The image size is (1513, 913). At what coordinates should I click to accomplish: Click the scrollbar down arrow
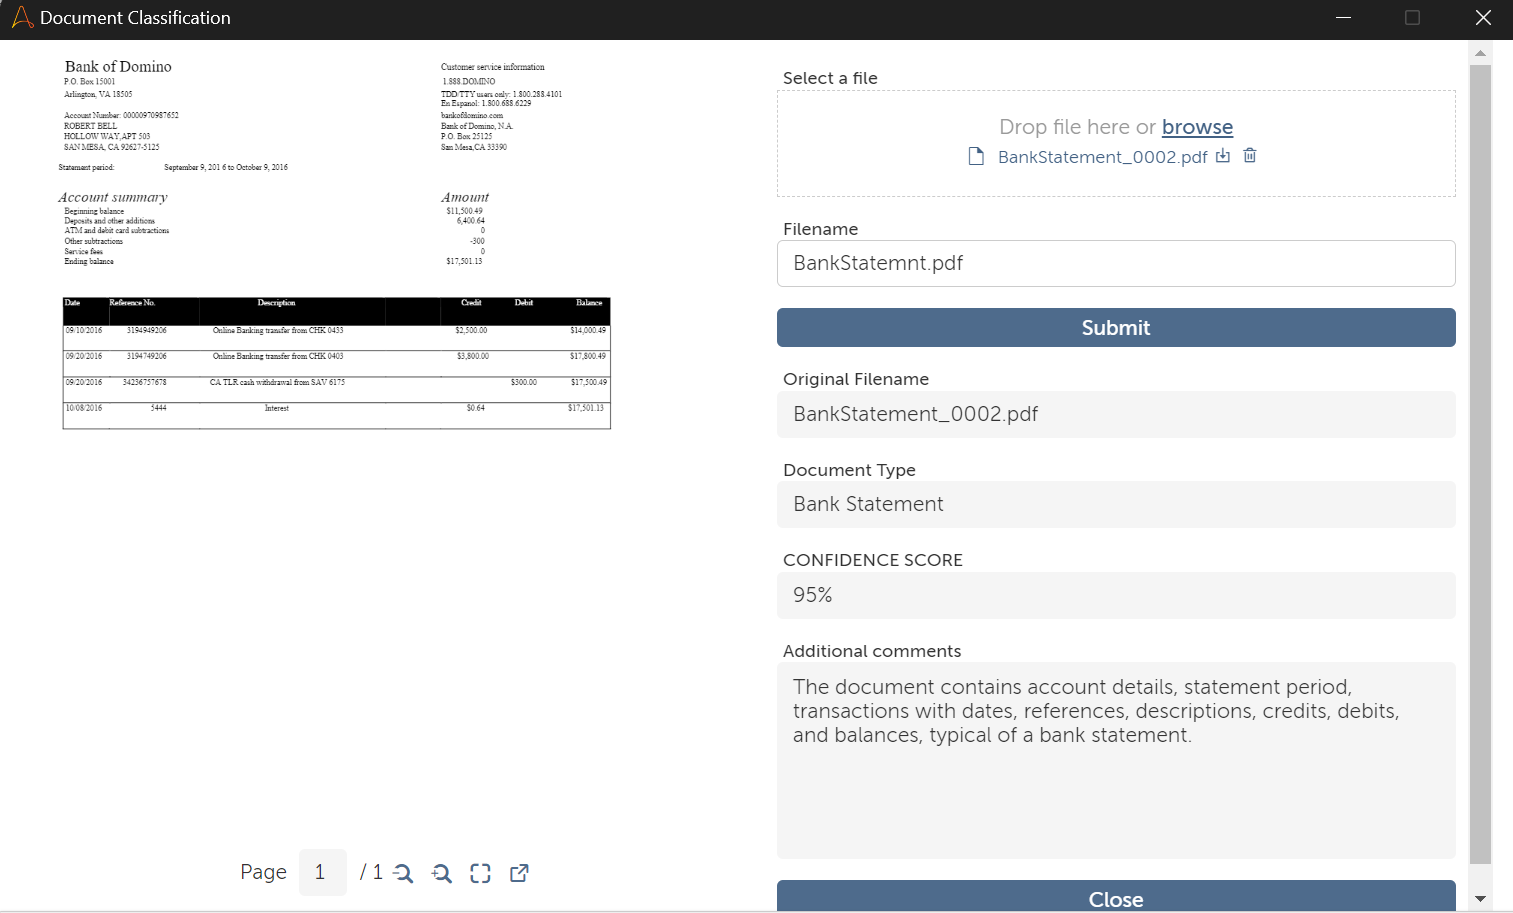coord(1481,899)
